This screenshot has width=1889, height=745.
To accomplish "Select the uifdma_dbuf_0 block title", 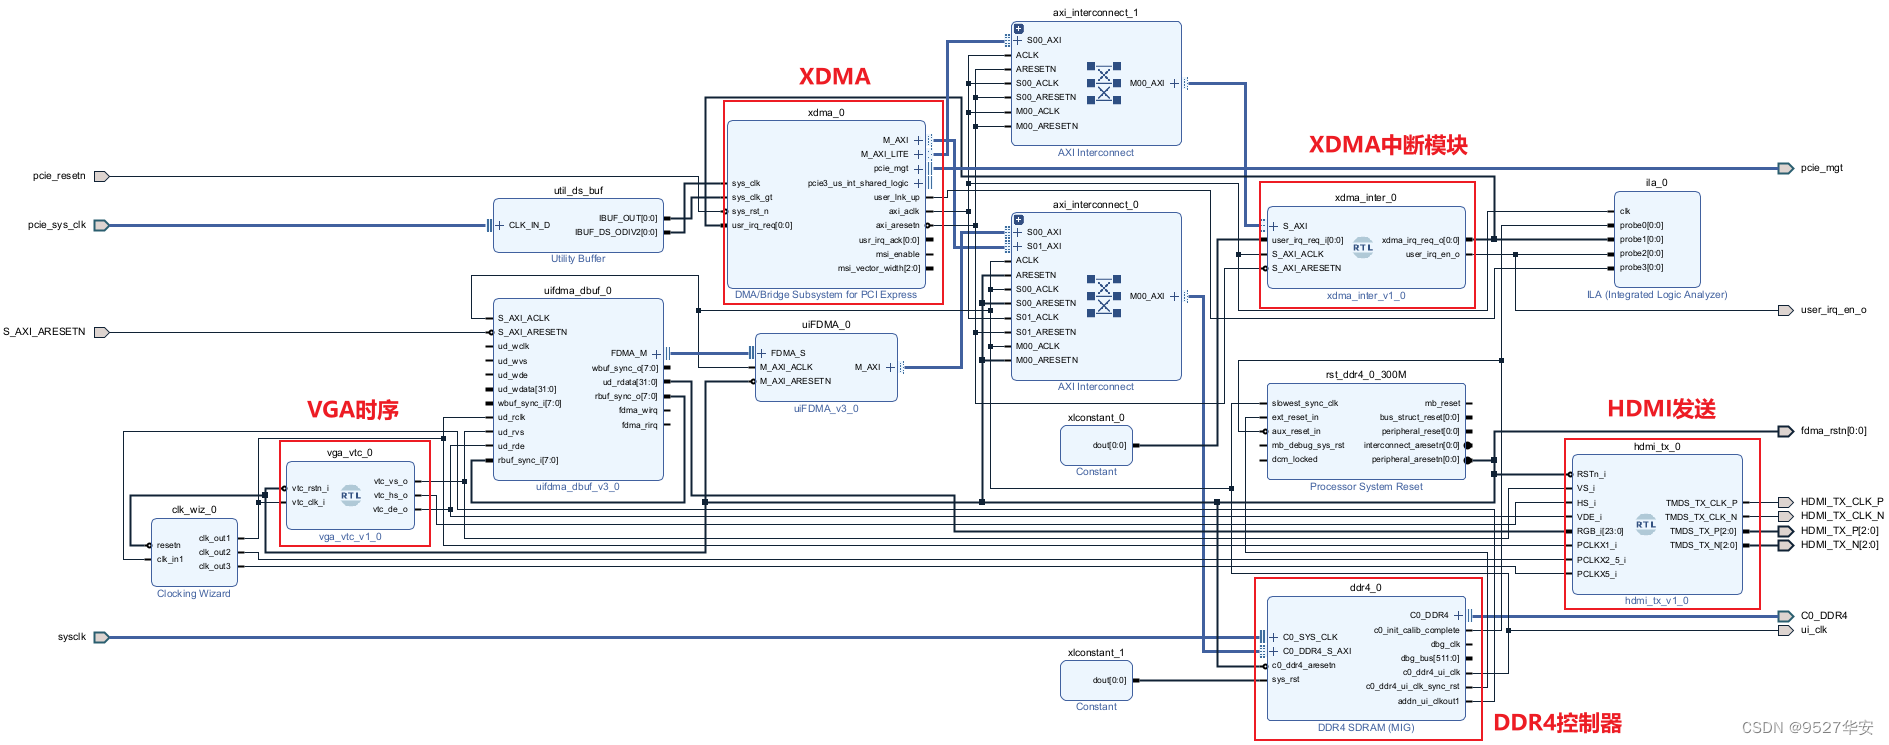I will click(578, 291).
